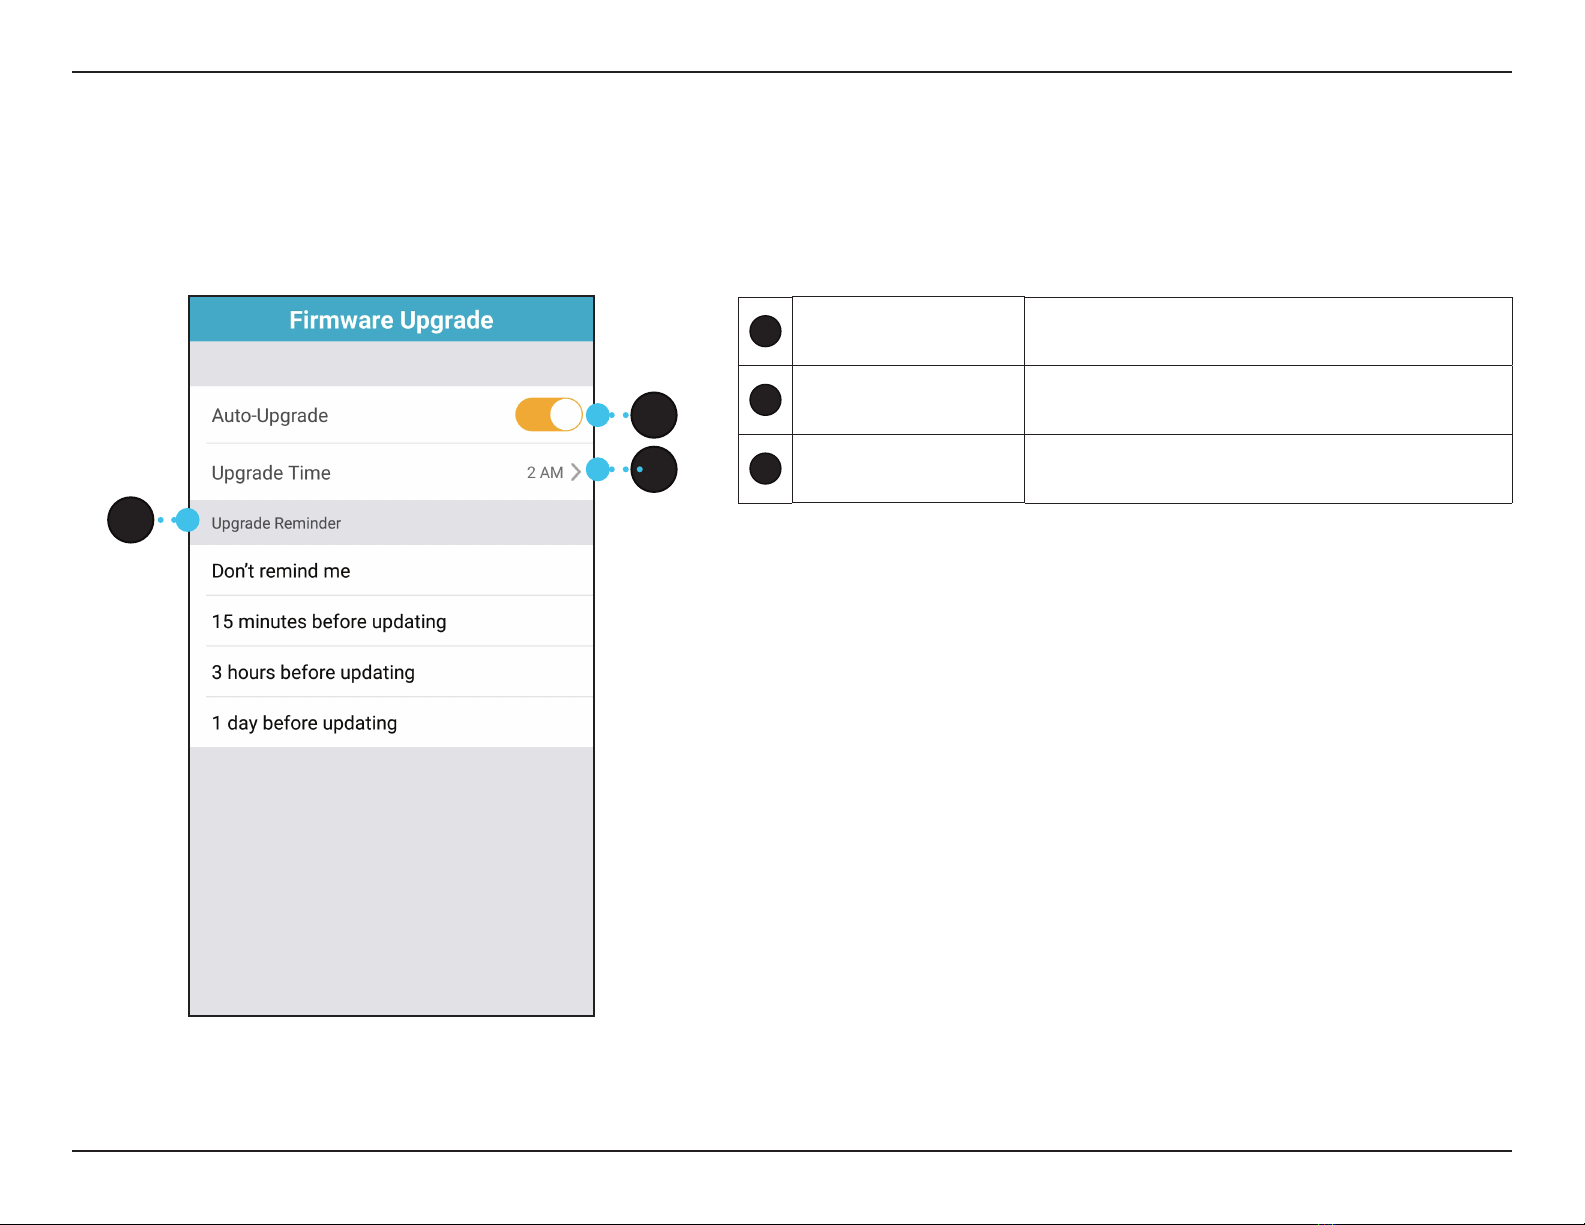This screenshot has width=1585, height=1225.
Task: Click the black bullet in second table row
Action: point(765,400)
